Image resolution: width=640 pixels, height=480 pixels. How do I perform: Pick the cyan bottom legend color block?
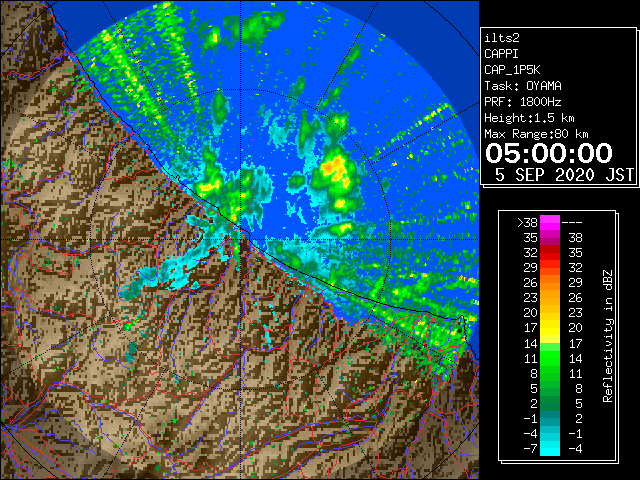[x=550, y=449]
